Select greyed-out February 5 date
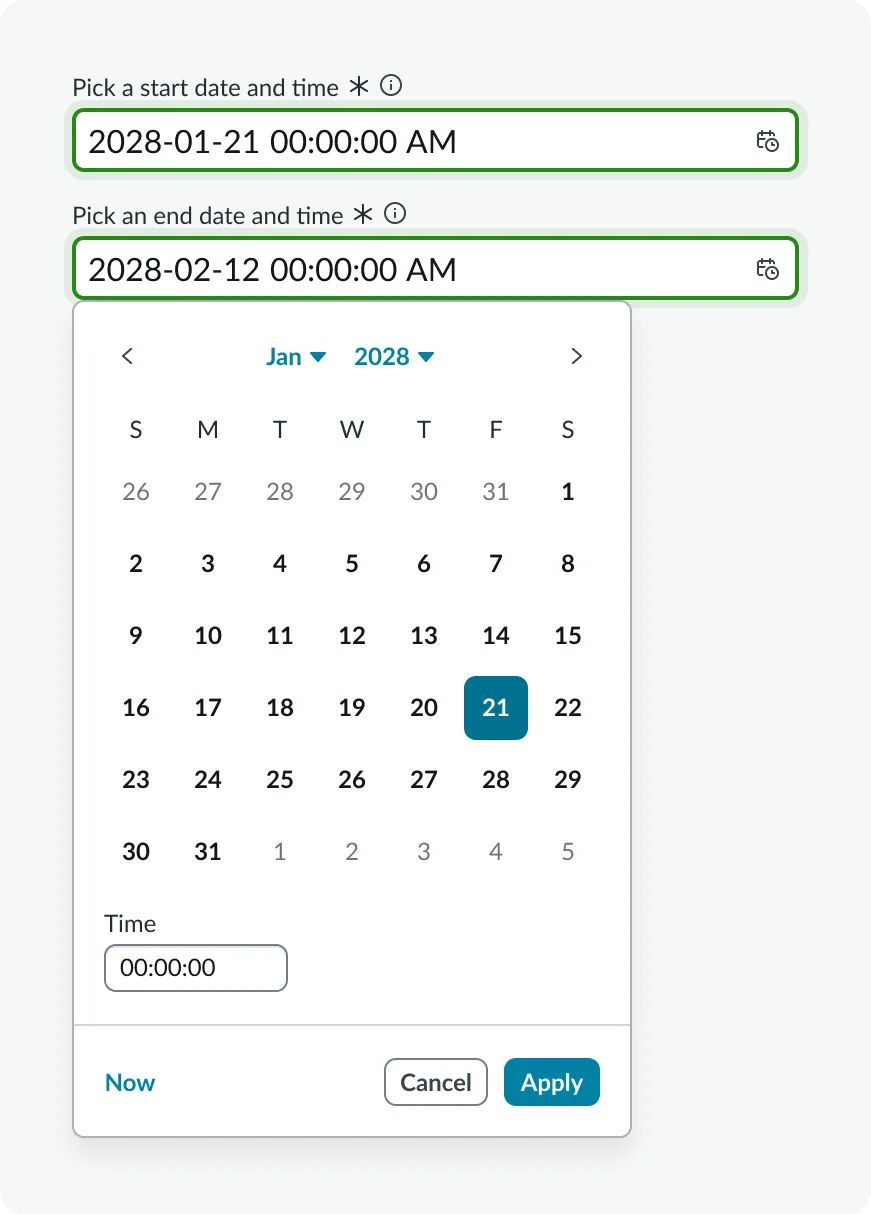This screenshot has width=871, height=1214. 568,852
